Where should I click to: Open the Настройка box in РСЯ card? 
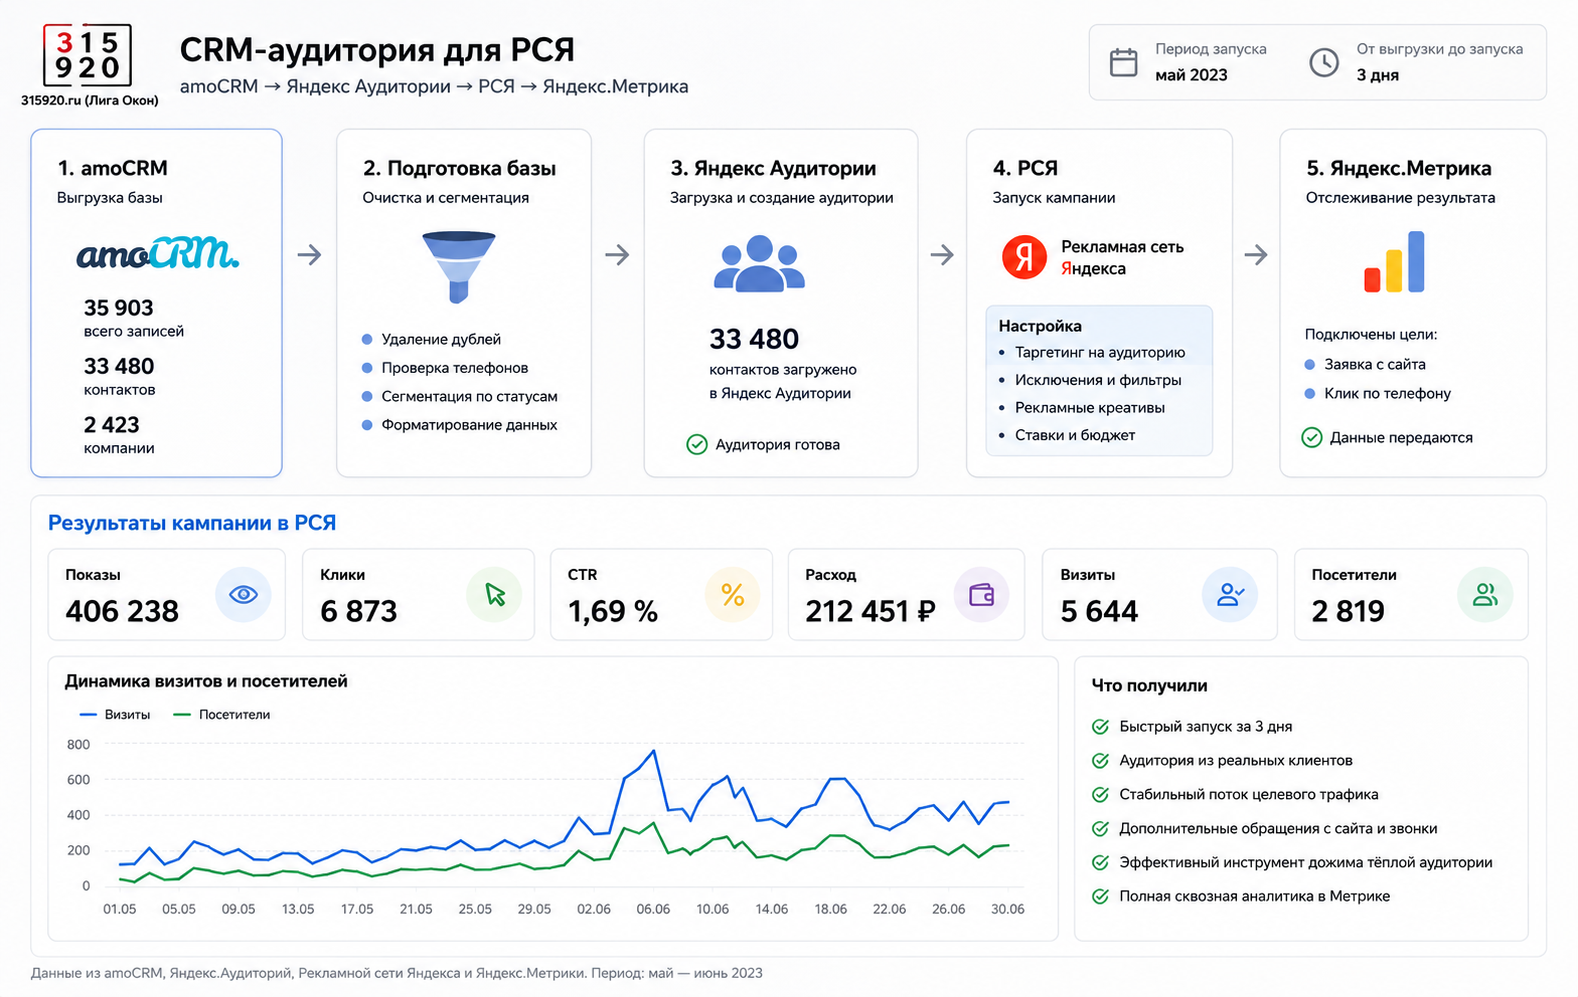click(1099, 380)
